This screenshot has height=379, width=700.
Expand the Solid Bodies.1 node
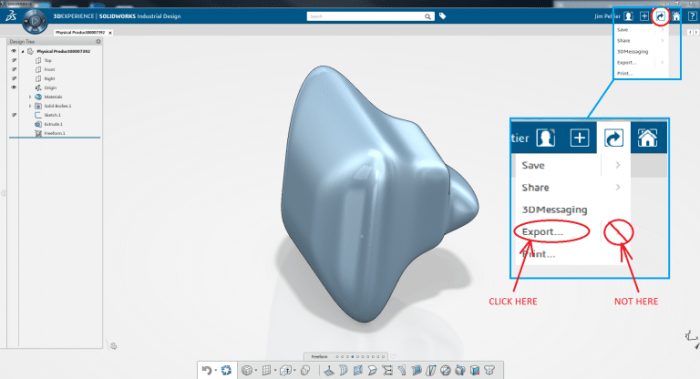click(x=30, y=106)
